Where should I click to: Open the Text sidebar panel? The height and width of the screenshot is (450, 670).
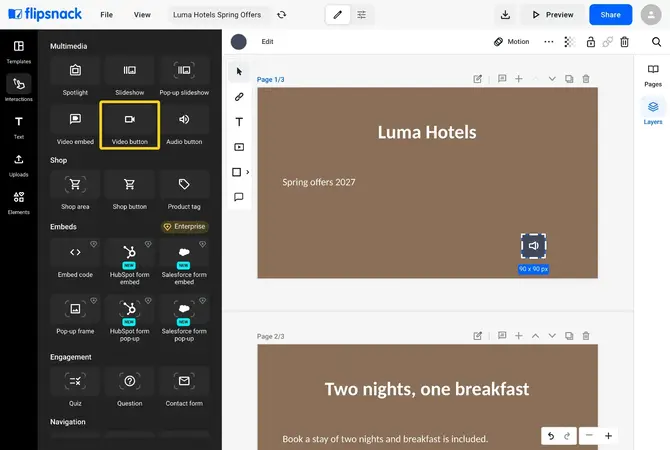19,127
